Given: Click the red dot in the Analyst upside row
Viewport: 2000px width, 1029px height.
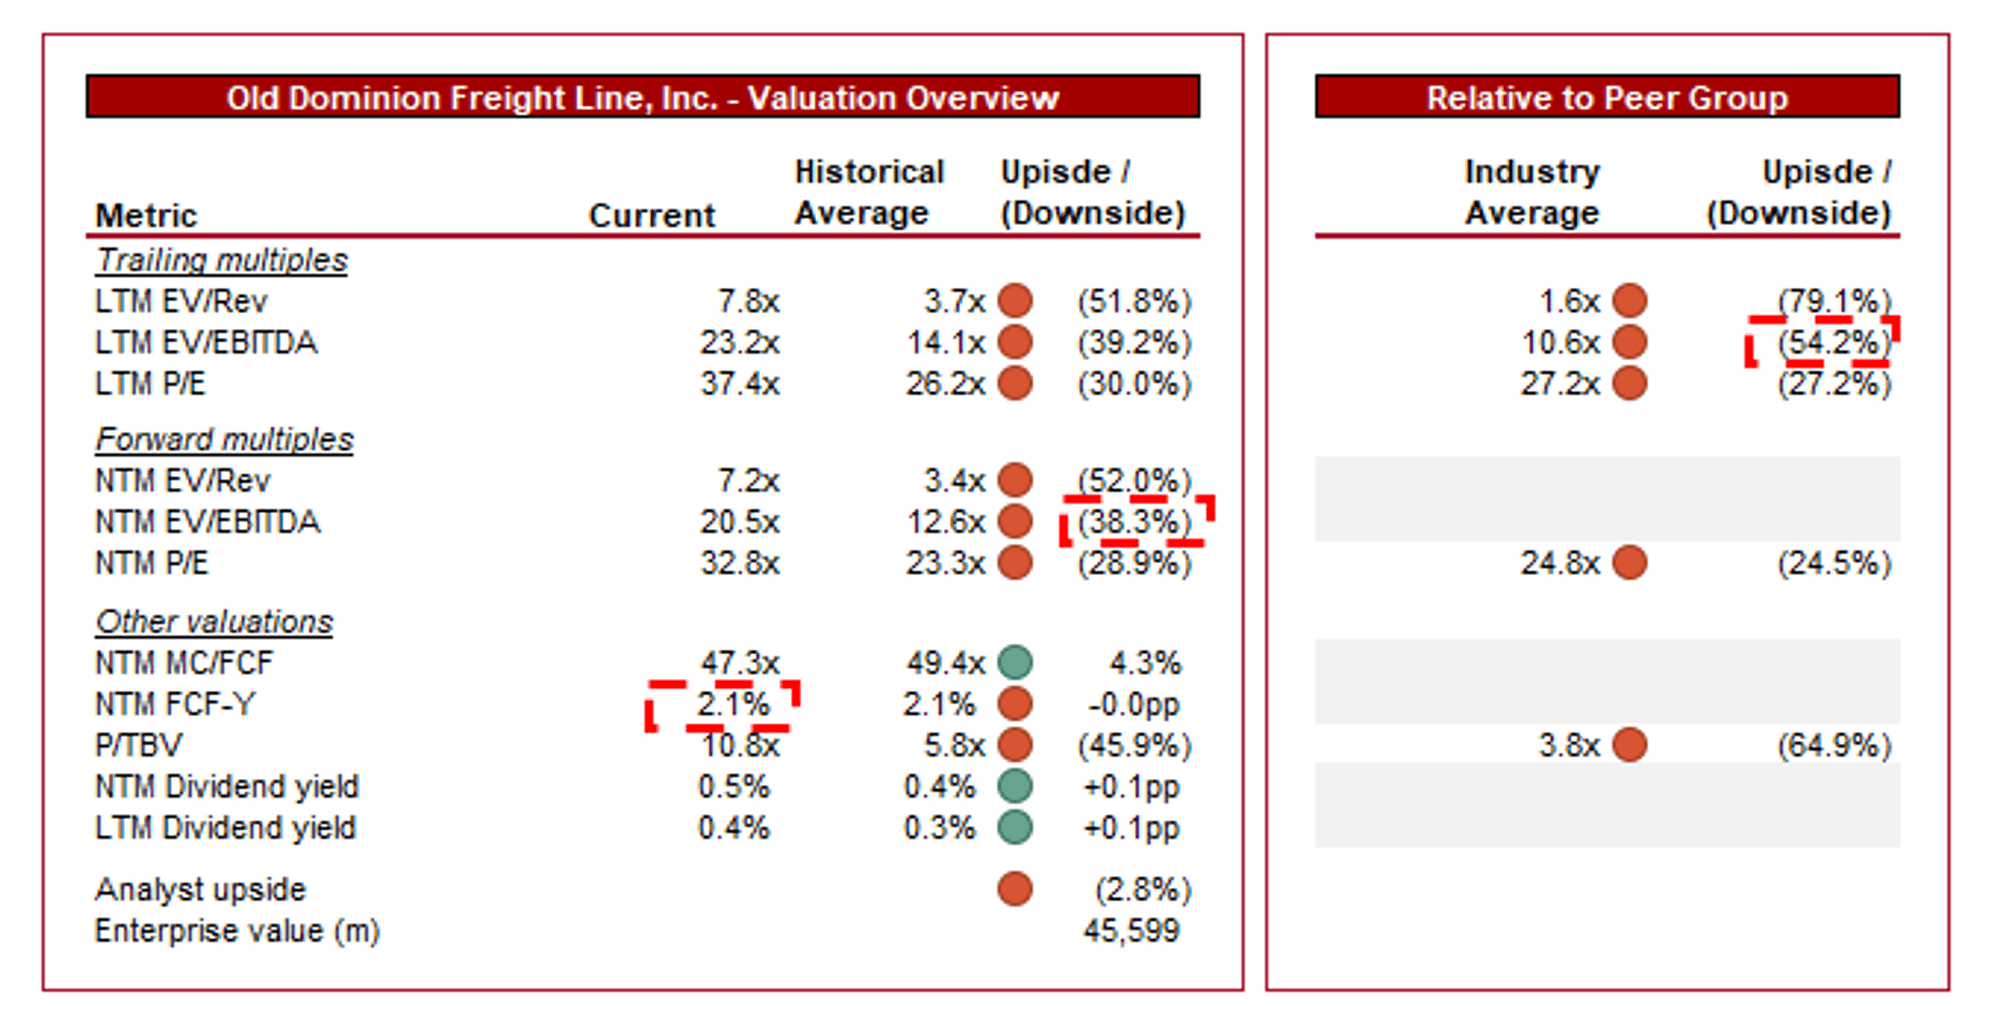Looking at the screenshot, I should point(1015,889).
